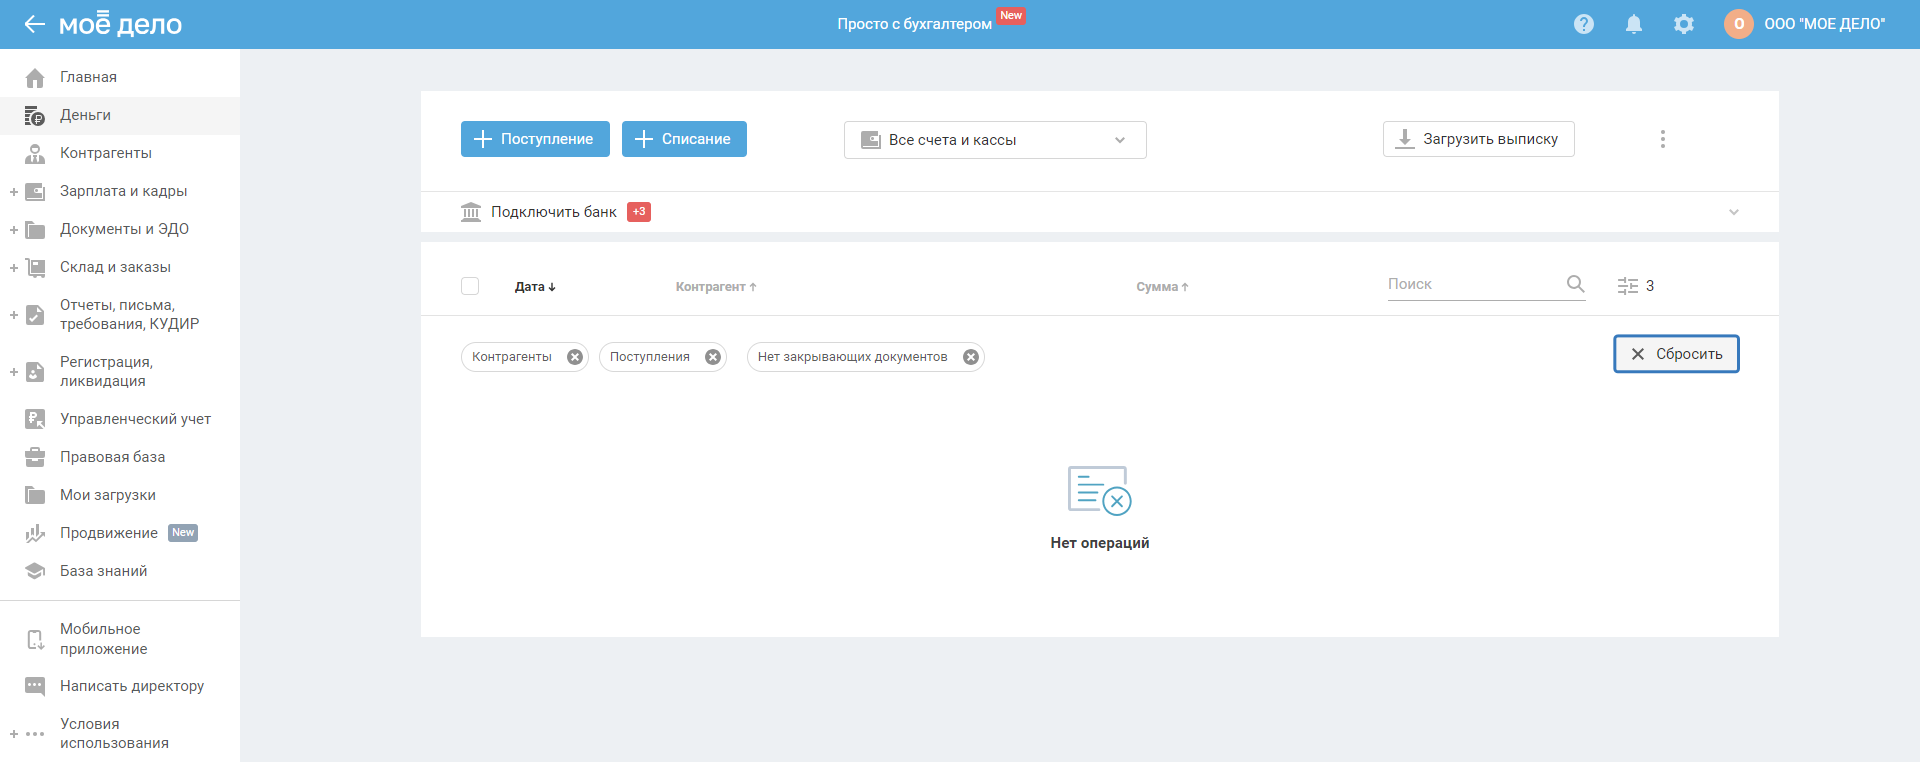Expand the Регистрация, ликвидация plus
The width and height of the screenshot is (1920, 762).
coord(14,372)
